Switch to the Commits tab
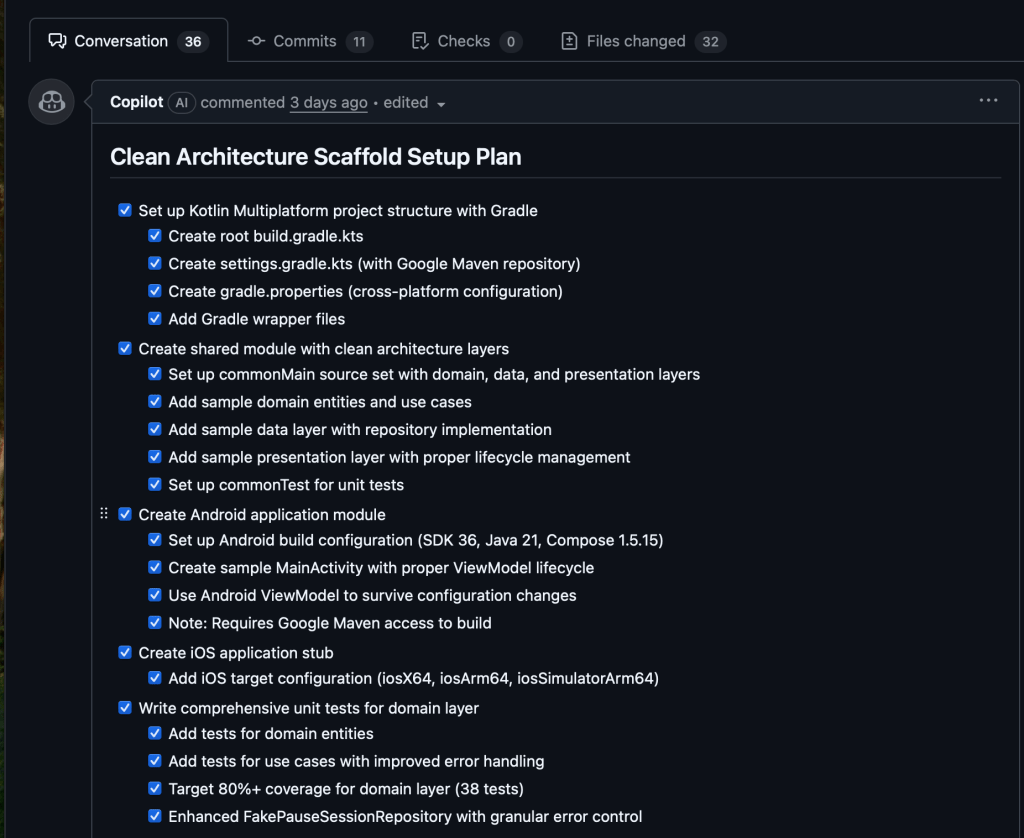Viewport: 1024px width, 838px height. click(x=304, y=41)
